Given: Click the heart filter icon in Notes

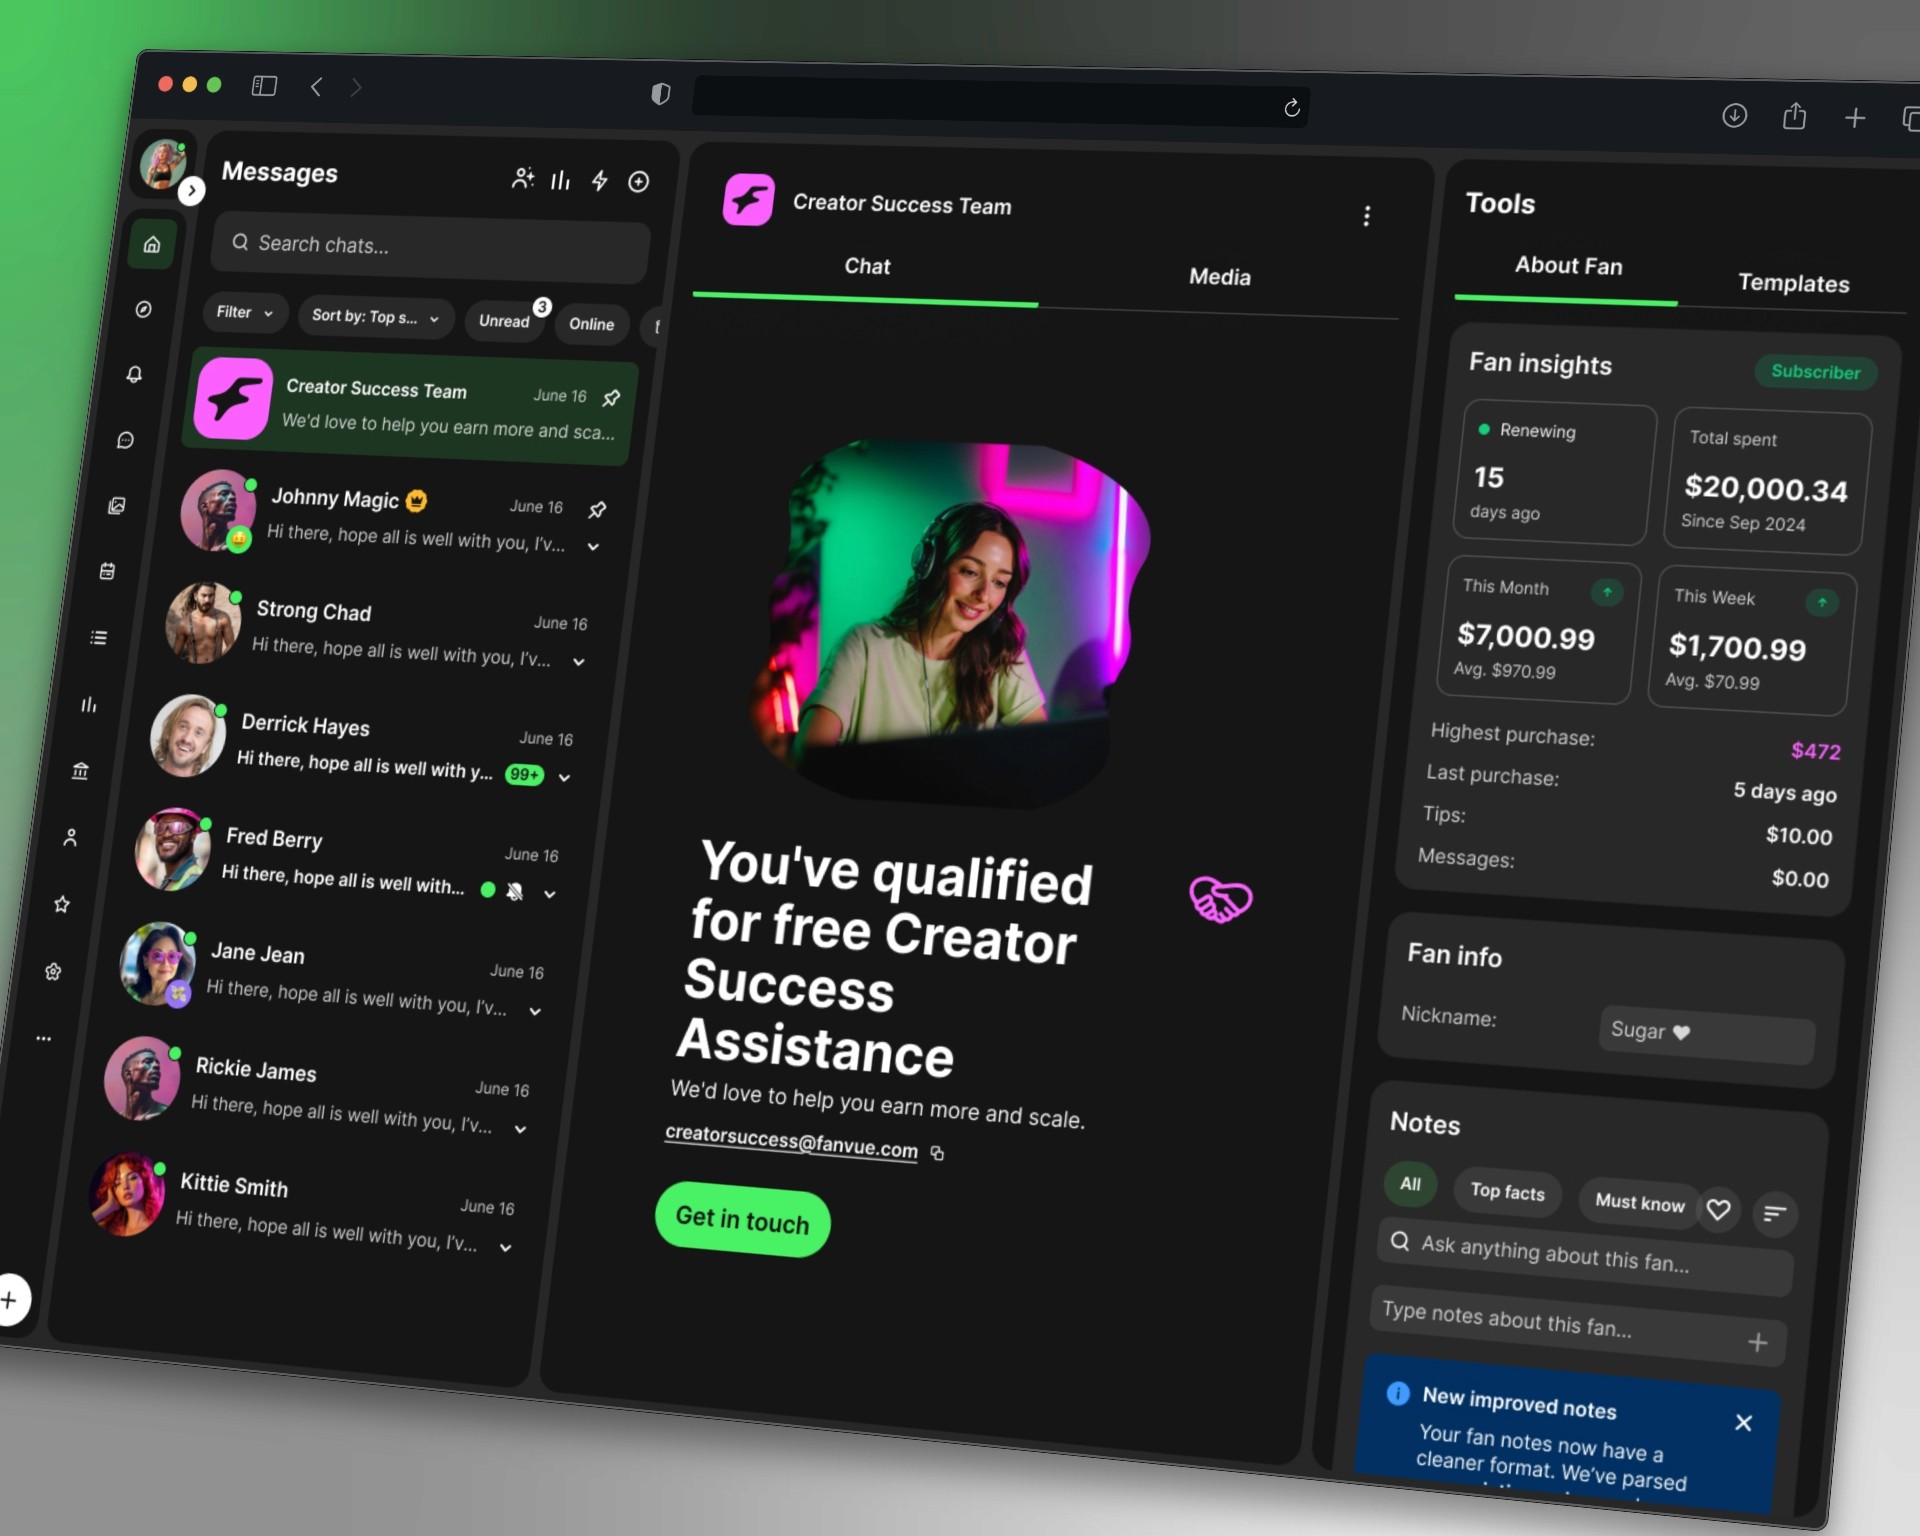Looking at the screenshot, I should point(1718,1210).
